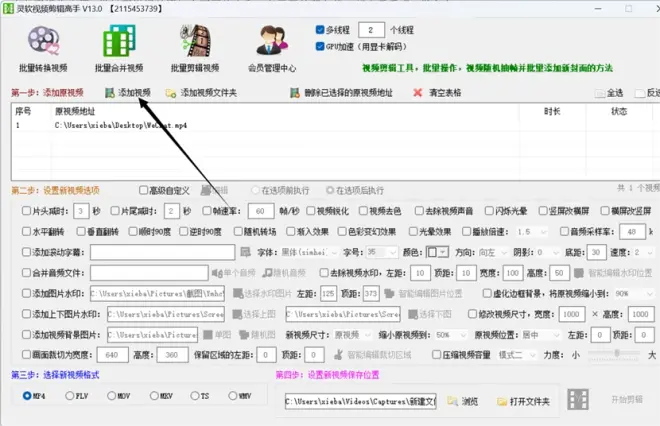660x426 pixels.
Task: Click the 线程 count input field
Action: [x=371, y=30]
